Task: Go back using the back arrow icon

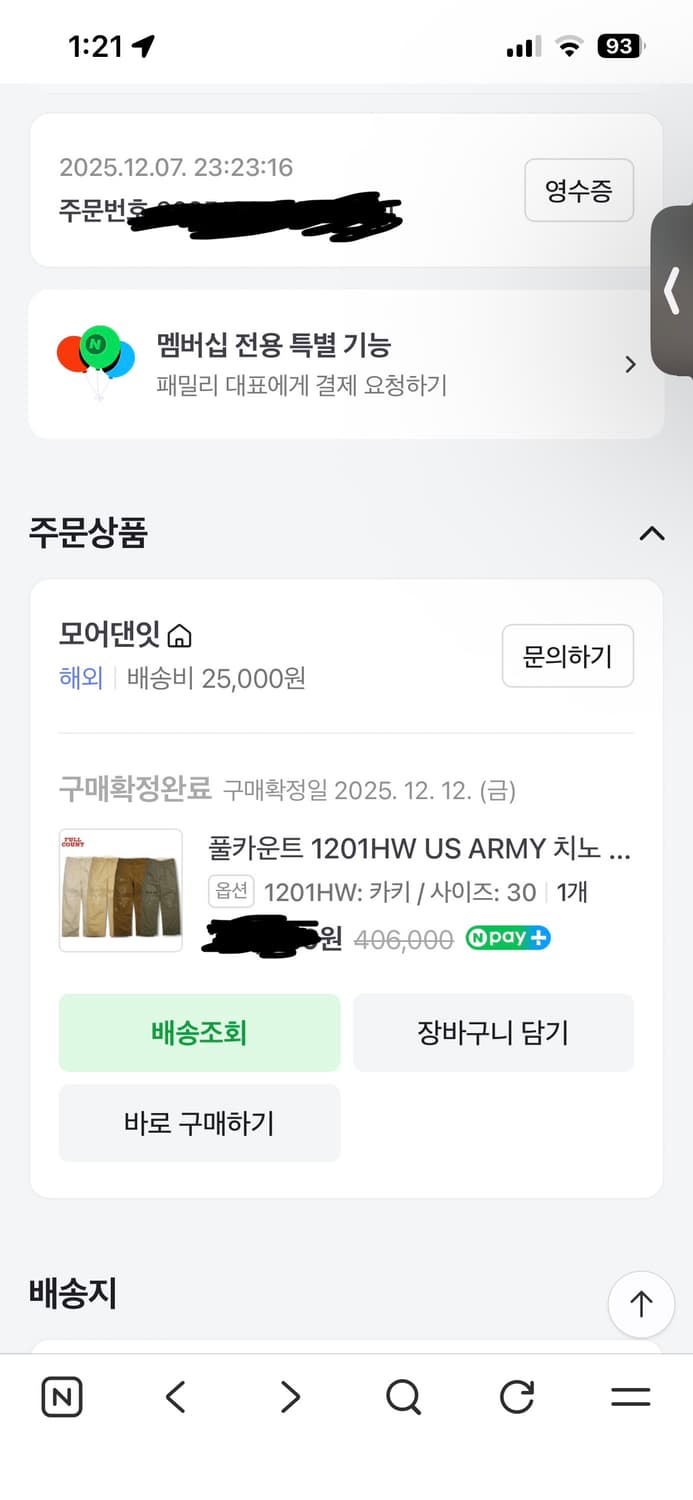Action: pyautogui.click(x=175, y=1397)
